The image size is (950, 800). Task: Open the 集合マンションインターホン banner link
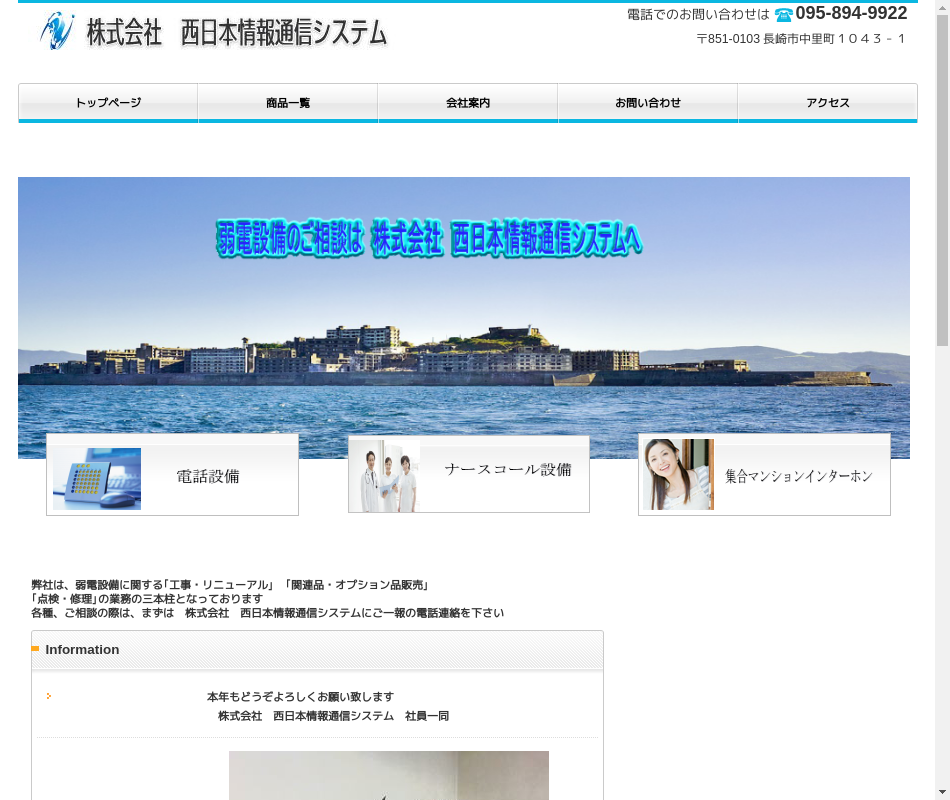[799, 477]
